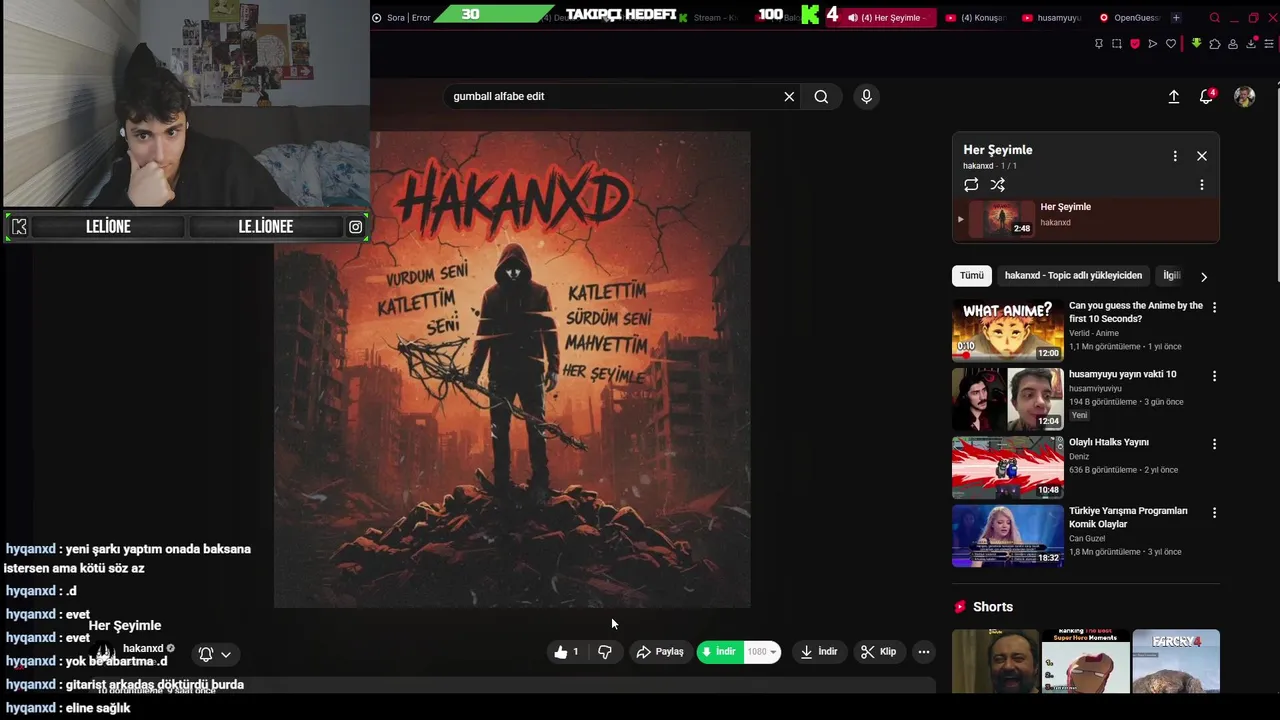
Task: Show more filter chips with the right arrow
Action: [1204, 277]
